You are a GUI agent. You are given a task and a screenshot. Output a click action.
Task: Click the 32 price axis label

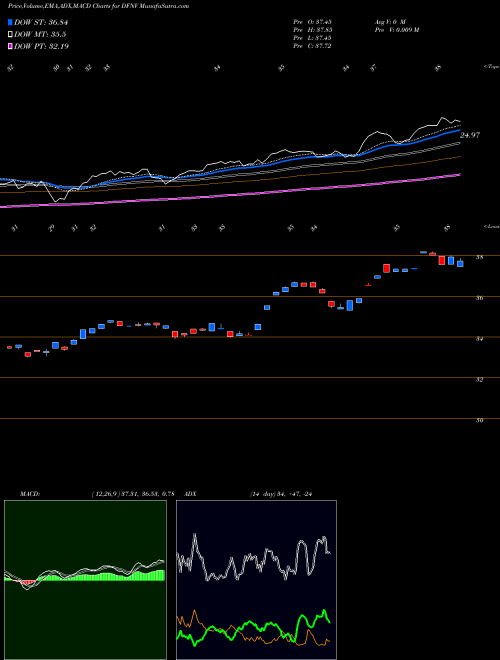coord(479,379)
